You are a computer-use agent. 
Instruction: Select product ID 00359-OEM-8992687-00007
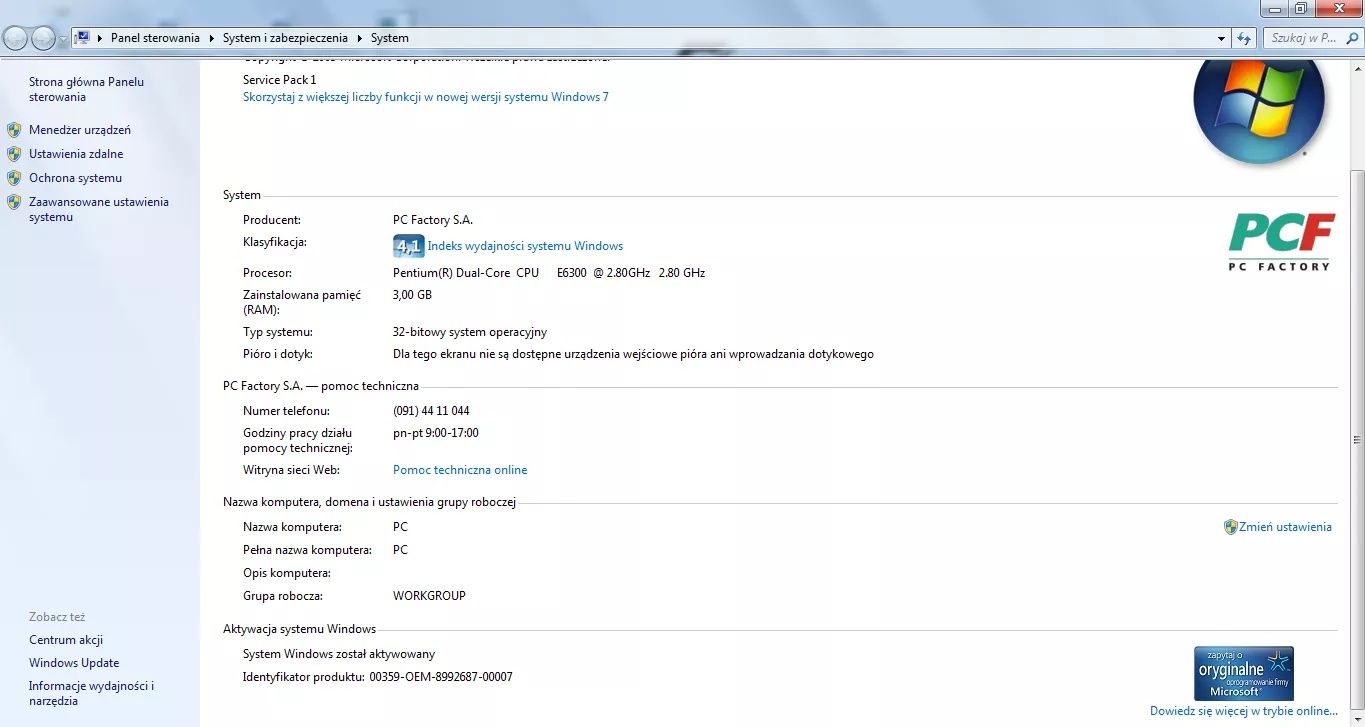pyautogui.click(x=441, y=677)
